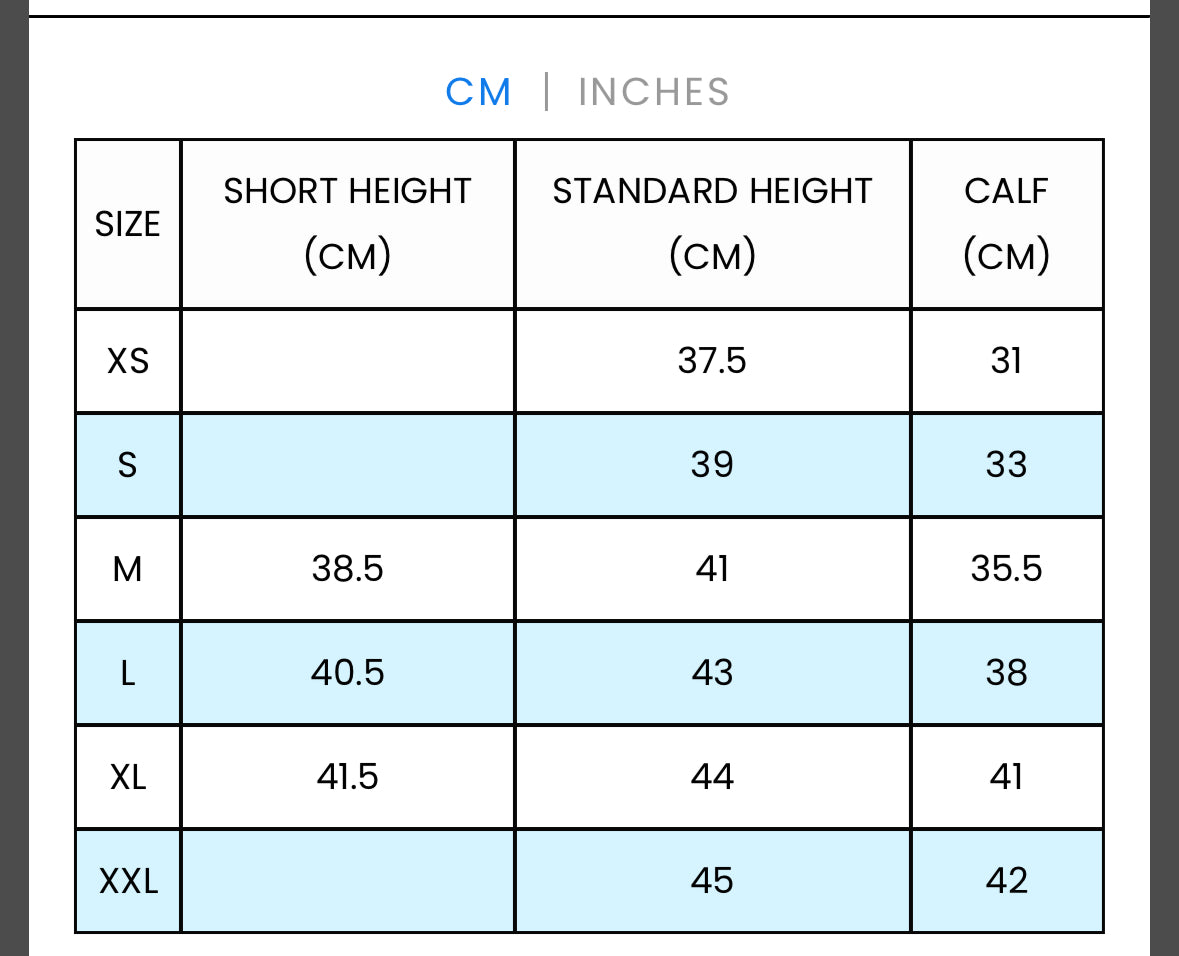The image size is (1179, 956).
Task: Click the SHORT HEIGHT (CM) header
Action: [347, 223]
